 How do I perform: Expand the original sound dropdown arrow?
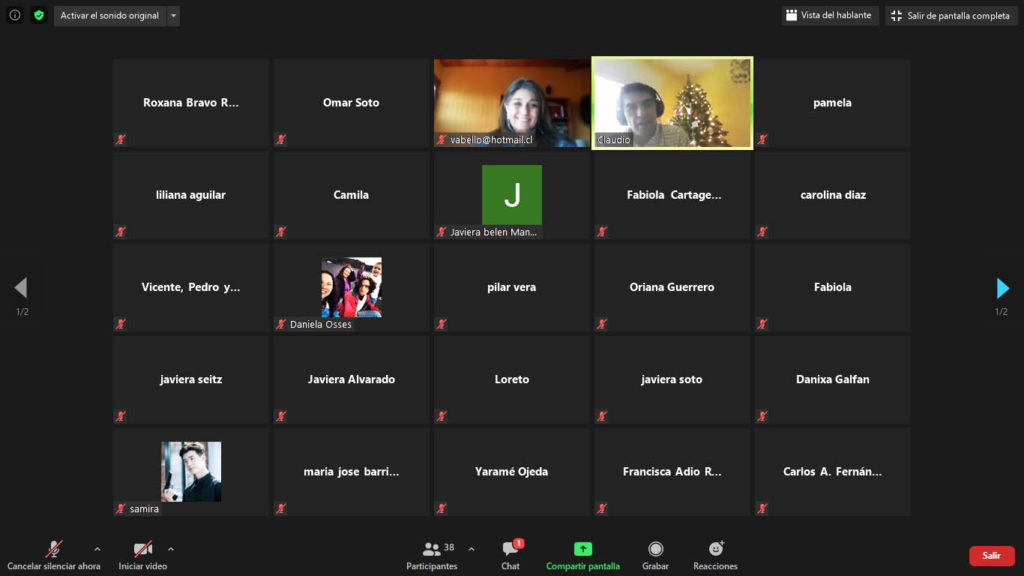tap(173, 16)
